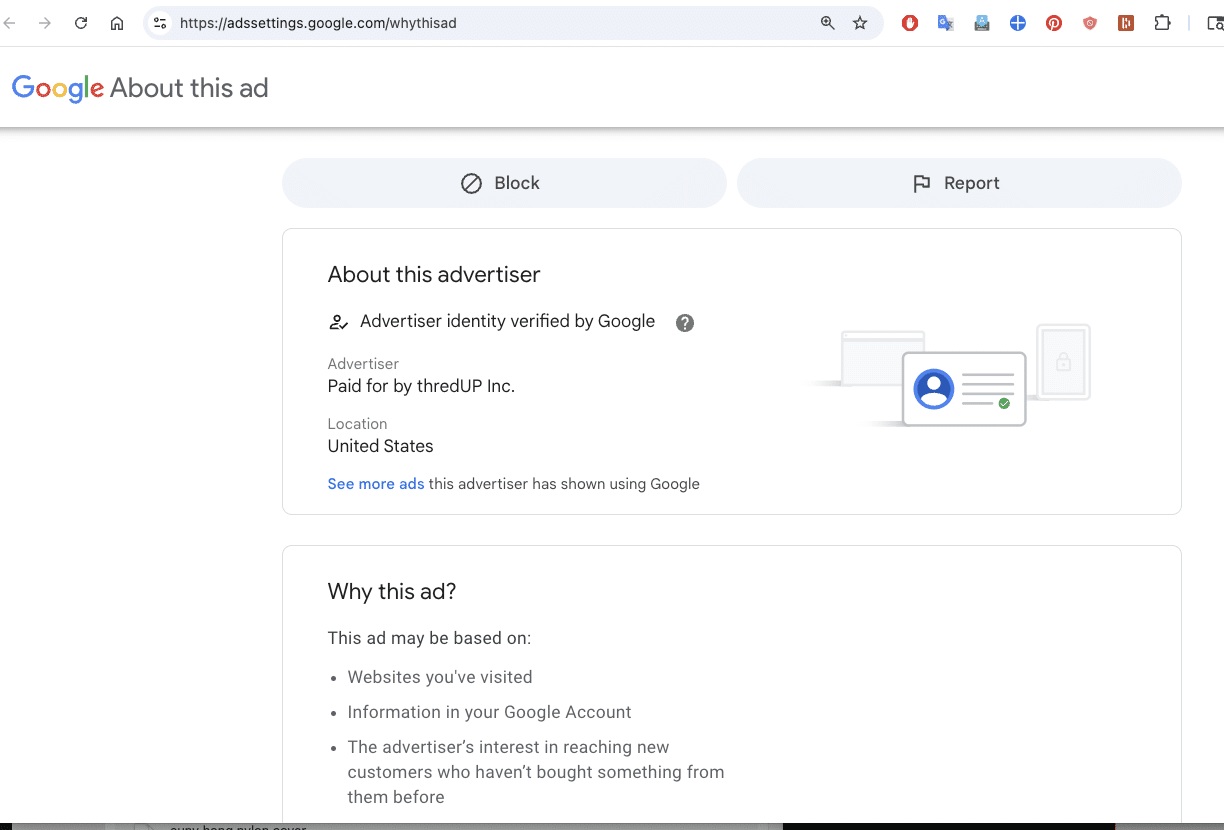The width and height of the screenshot is (1224, 830).
Task: Click the Pinterest extension icon
Action: (1054, 22)
